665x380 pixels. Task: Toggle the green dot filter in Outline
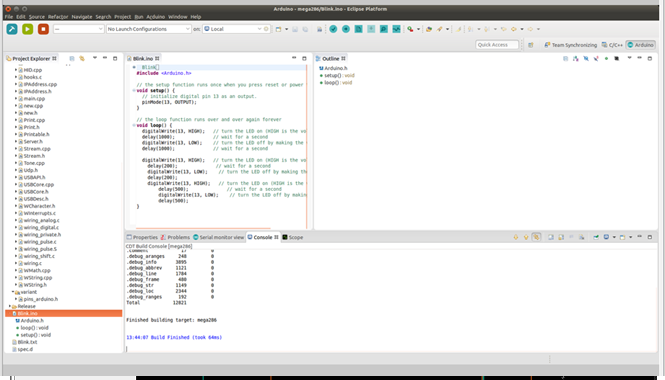pyautogui.click(x=606, y=59)
